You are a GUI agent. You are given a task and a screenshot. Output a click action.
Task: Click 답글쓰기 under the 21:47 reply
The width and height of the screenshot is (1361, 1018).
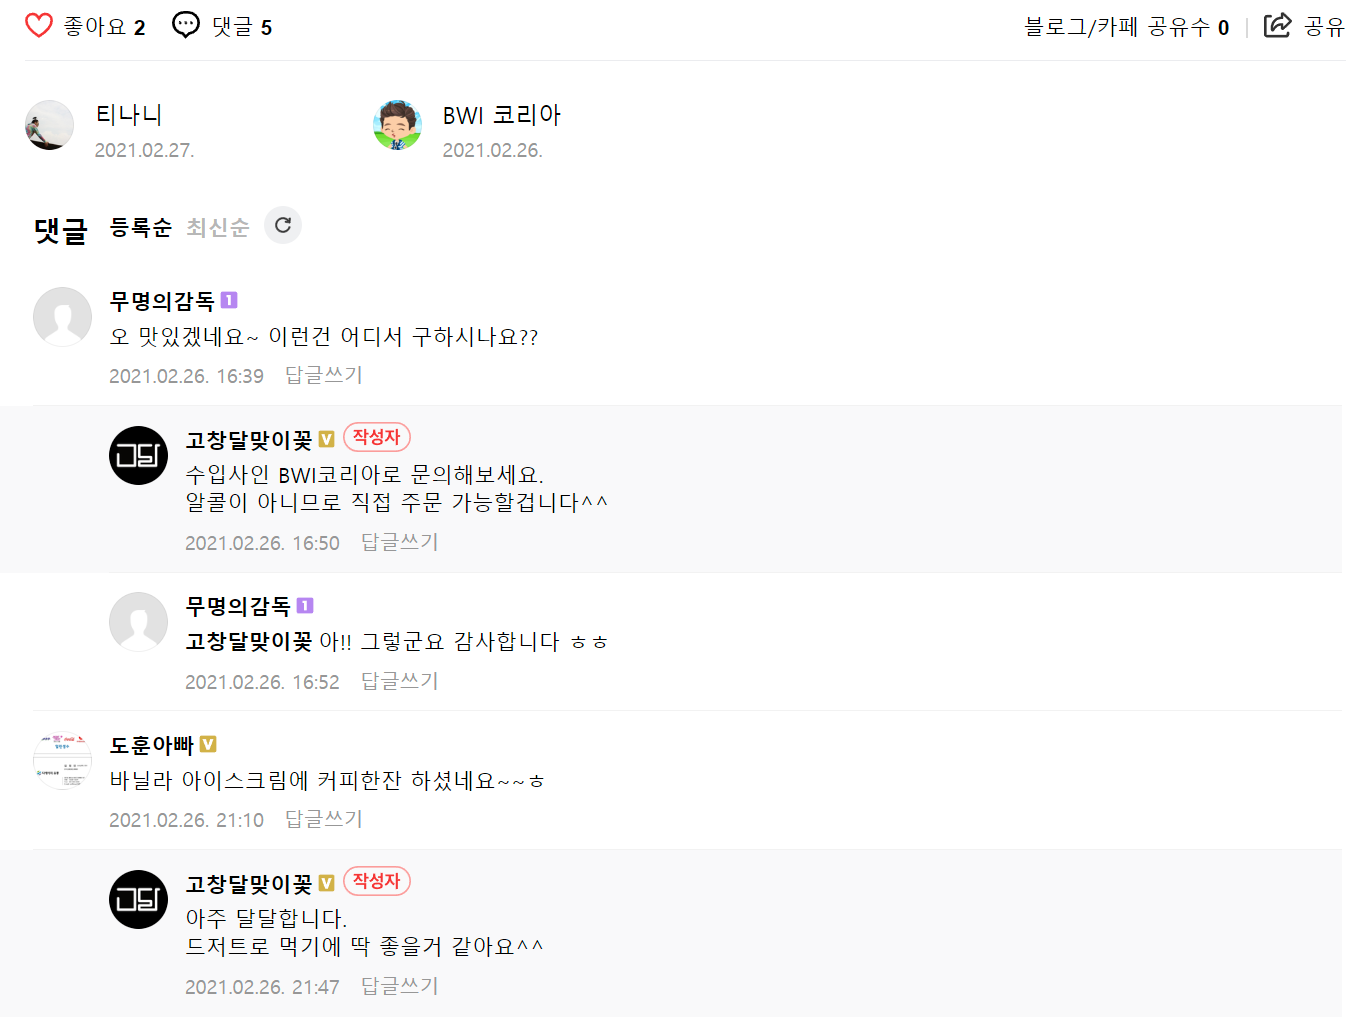(400, 986)
